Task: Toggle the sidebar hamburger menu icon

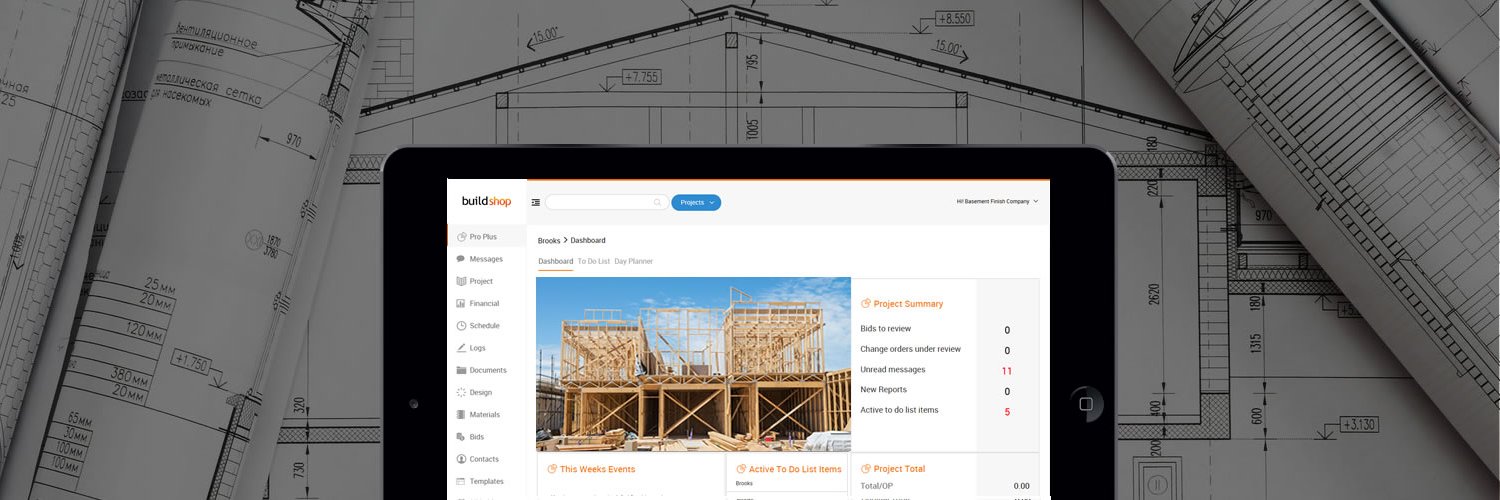Action: click(x=536, y=202)
